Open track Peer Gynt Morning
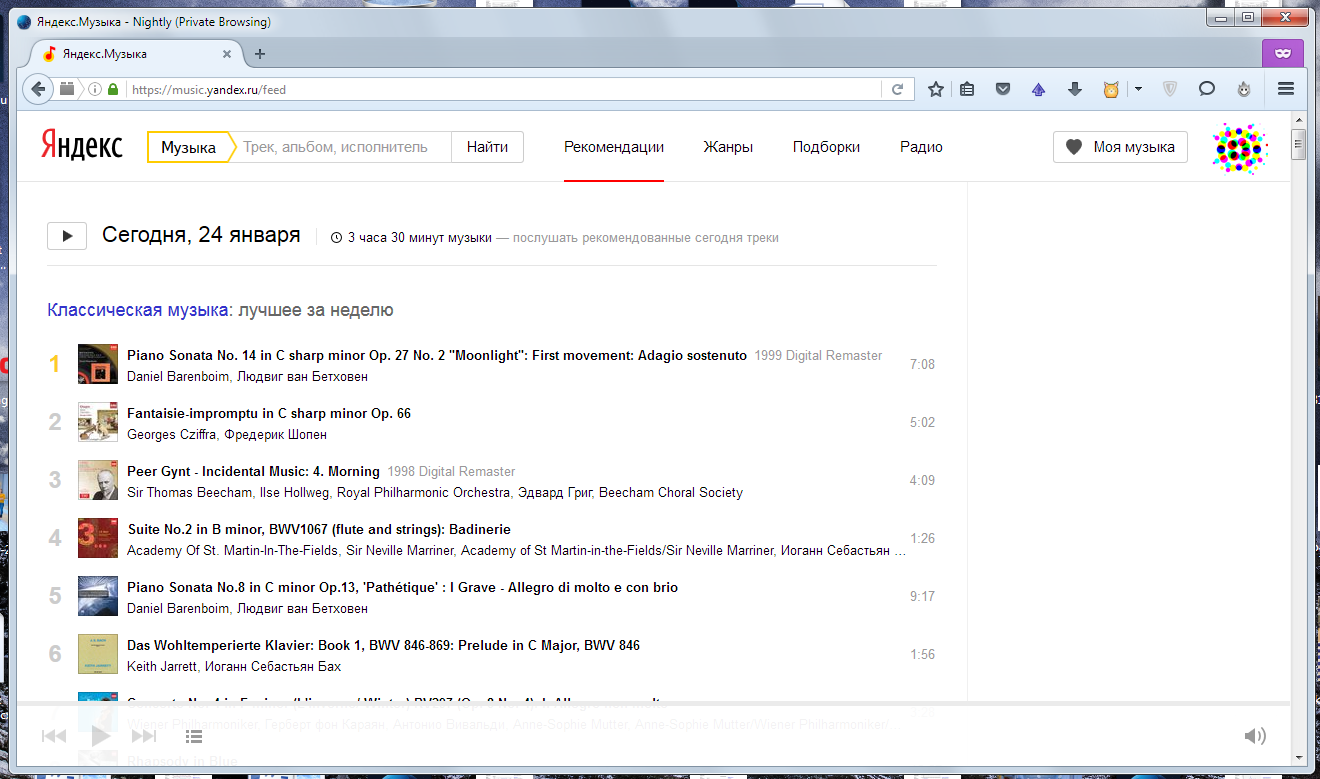 [x=253, y=471]
